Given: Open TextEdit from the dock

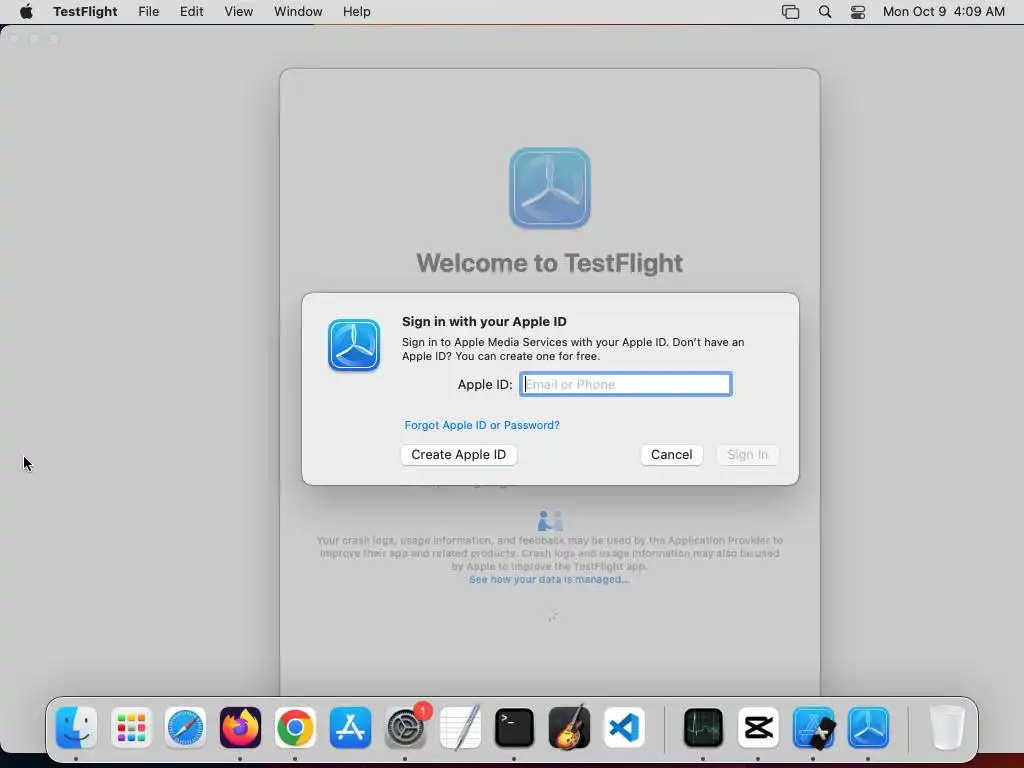Looking at the screenshot, I should pos(460,728).
